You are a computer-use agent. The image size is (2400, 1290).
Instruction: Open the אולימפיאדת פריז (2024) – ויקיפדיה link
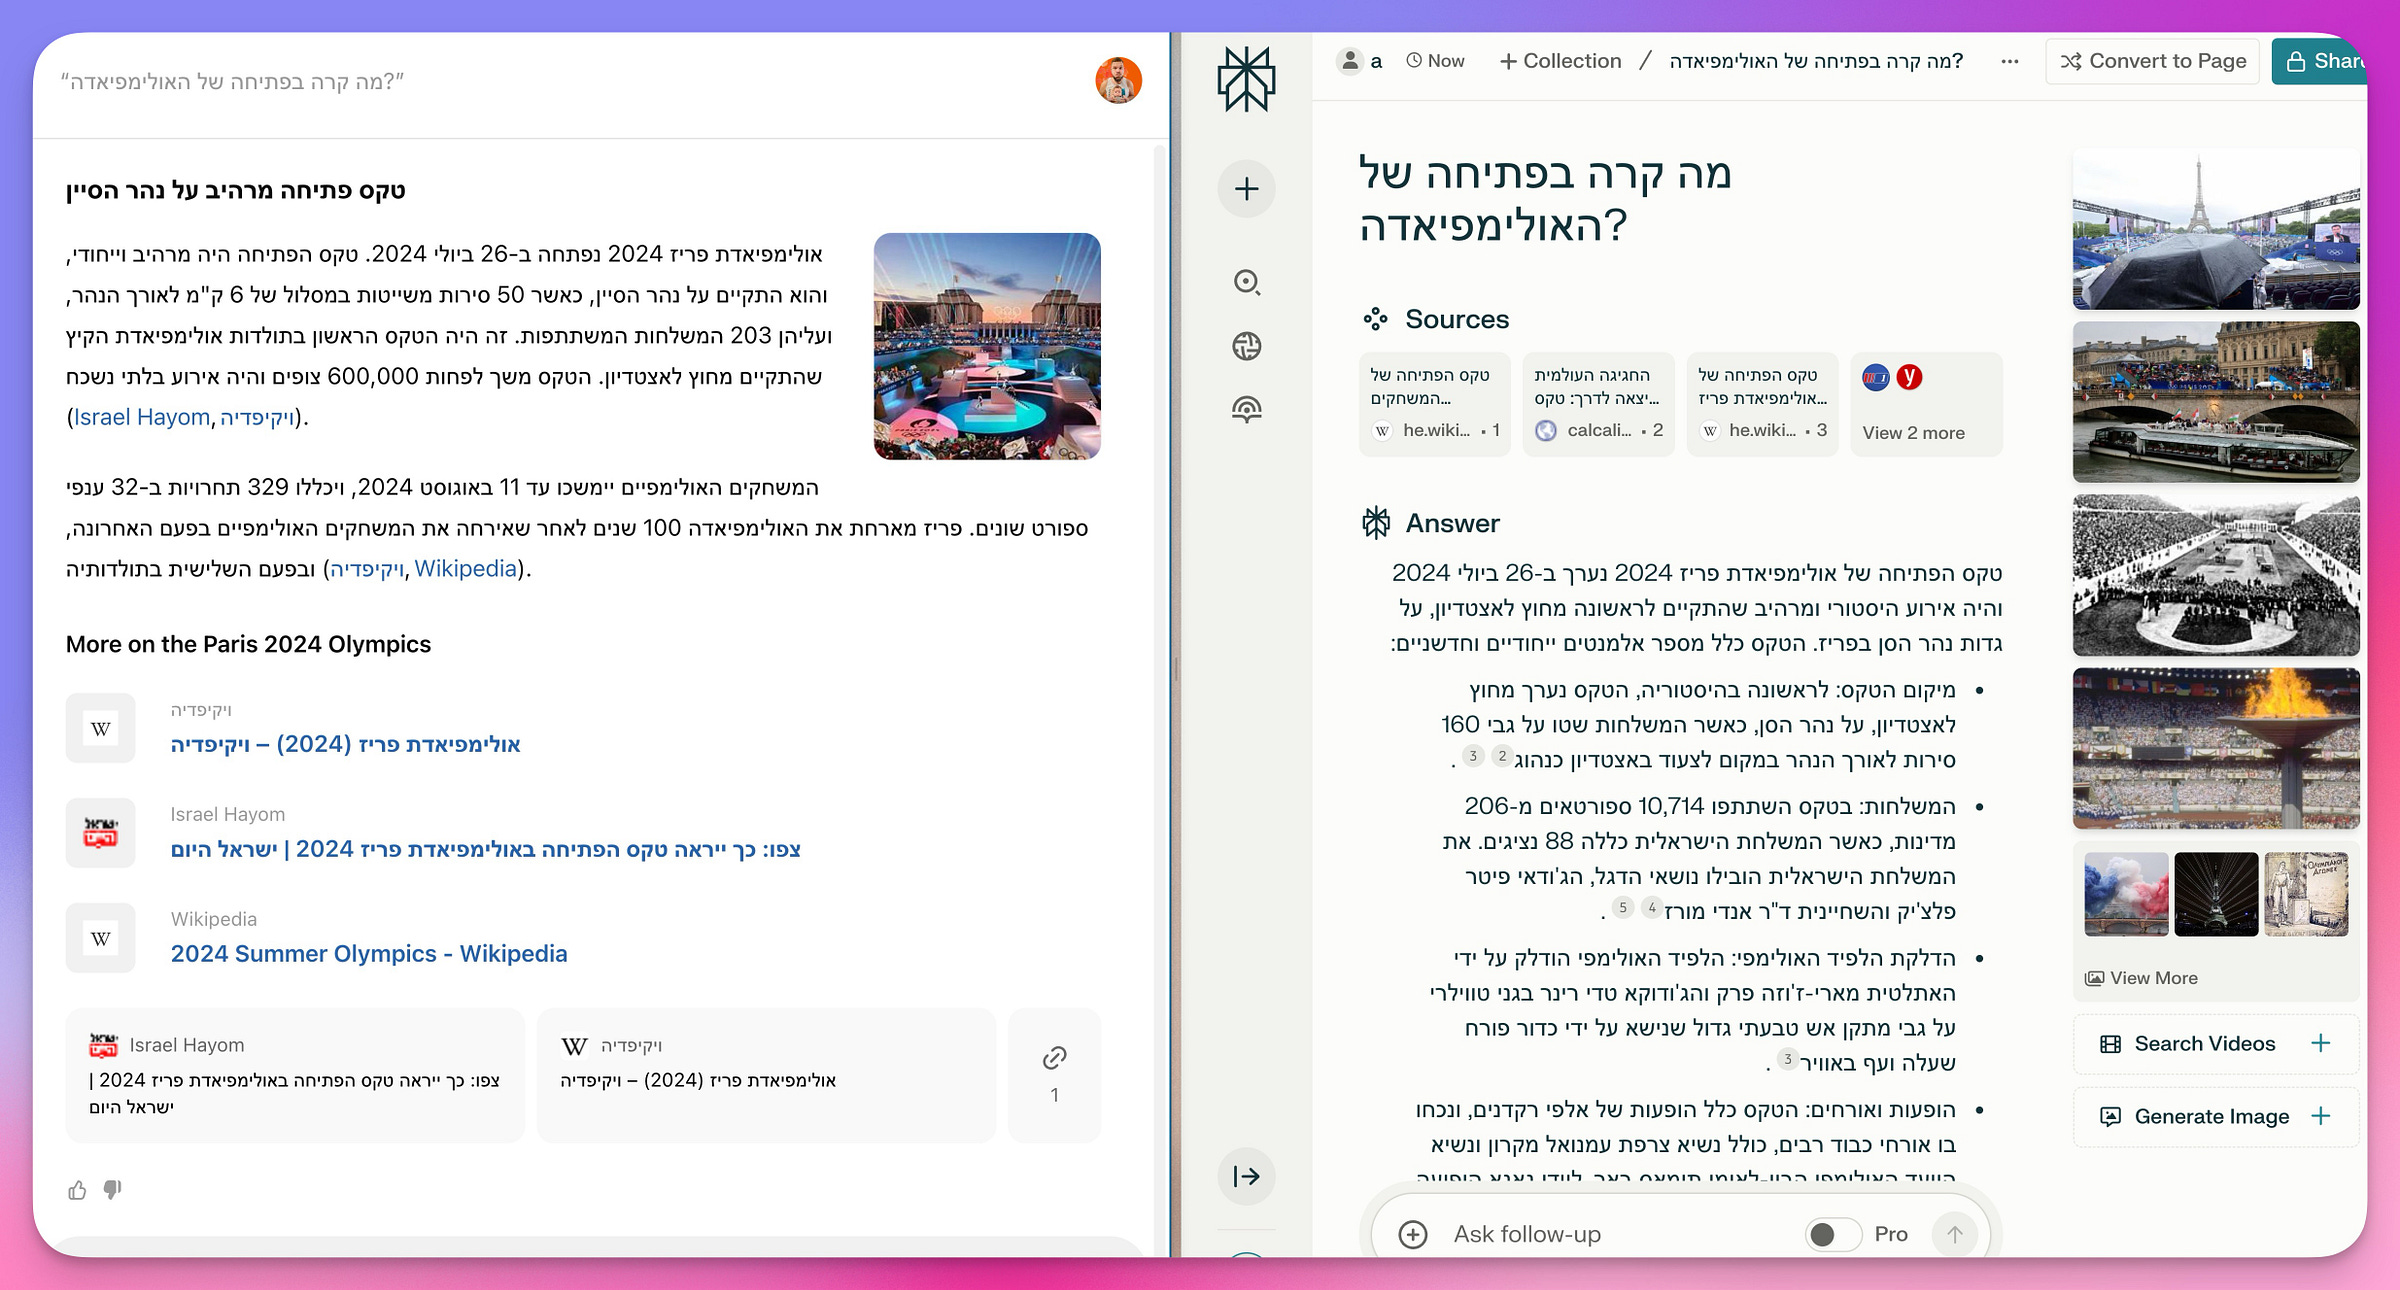tap(346, 744)
